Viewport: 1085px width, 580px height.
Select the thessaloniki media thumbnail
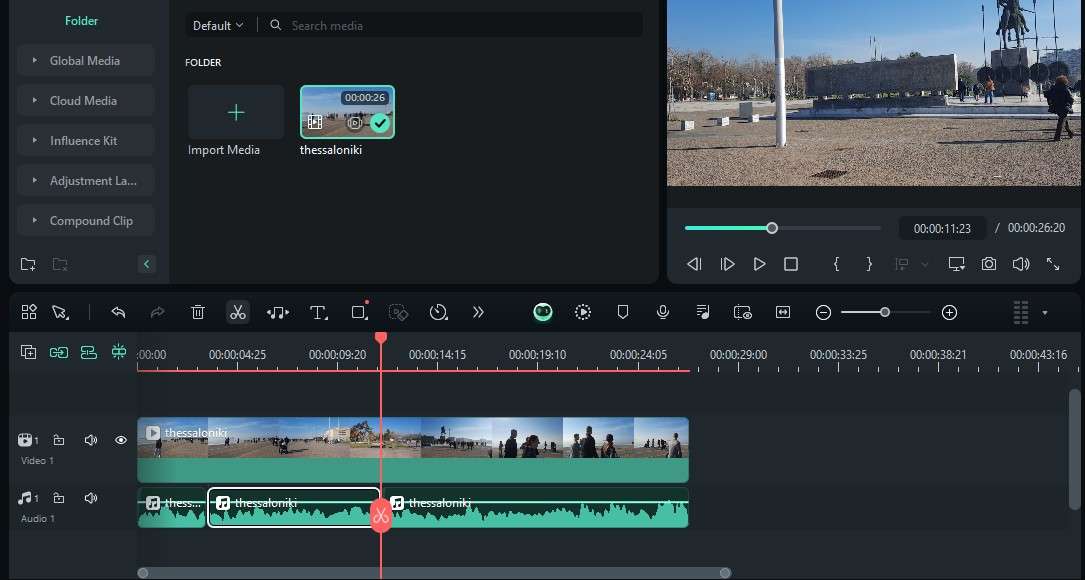click(x=347, y=112)
